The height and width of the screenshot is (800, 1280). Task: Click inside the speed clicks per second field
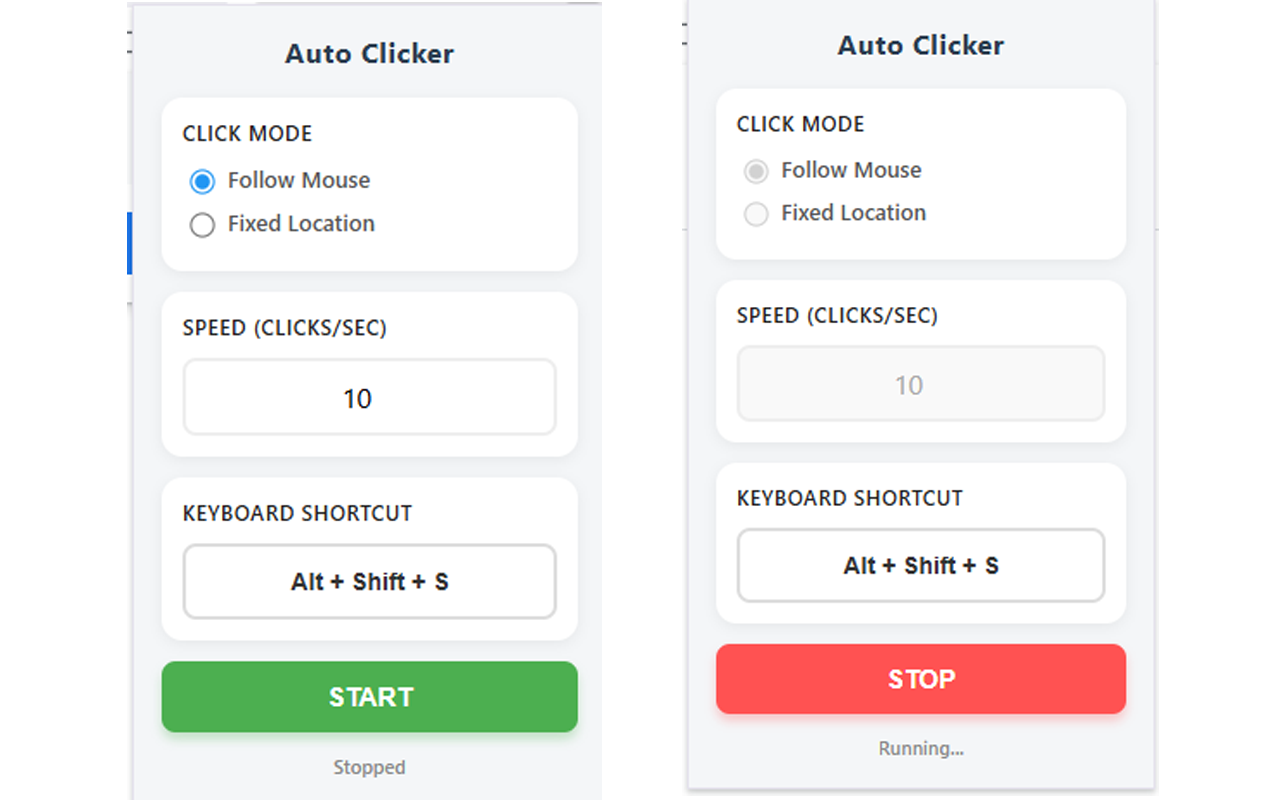pyautogui.click(x=369, y=397)
